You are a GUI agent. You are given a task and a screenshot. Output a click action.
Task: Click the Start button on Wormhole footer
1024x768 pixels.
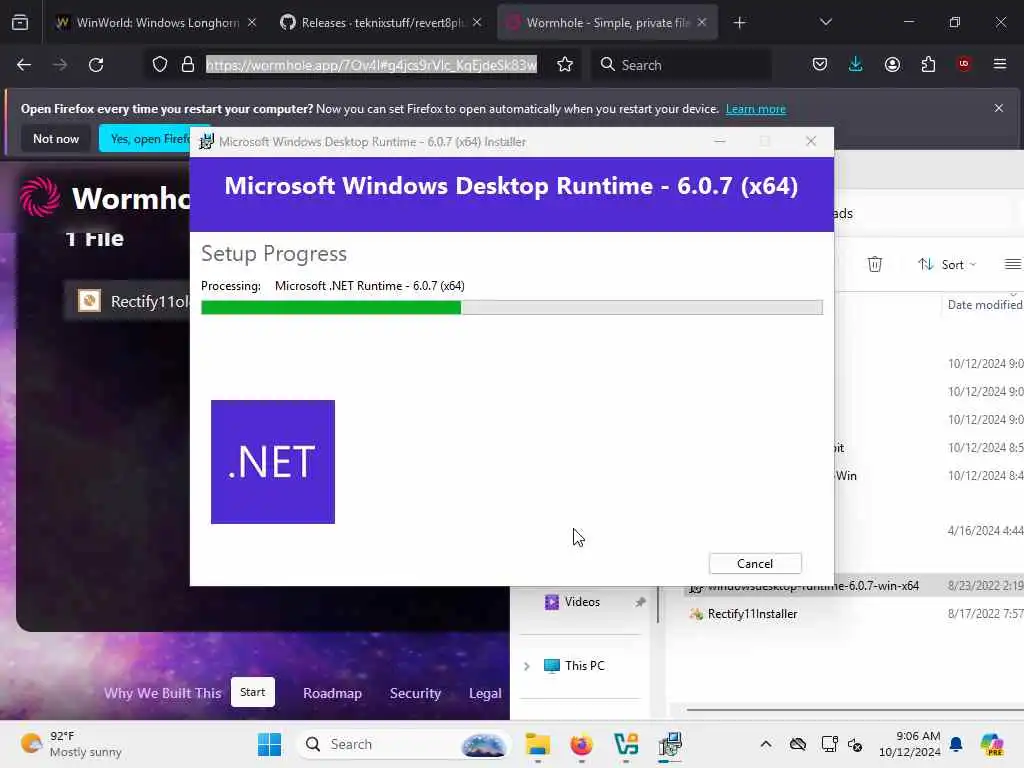253,692
